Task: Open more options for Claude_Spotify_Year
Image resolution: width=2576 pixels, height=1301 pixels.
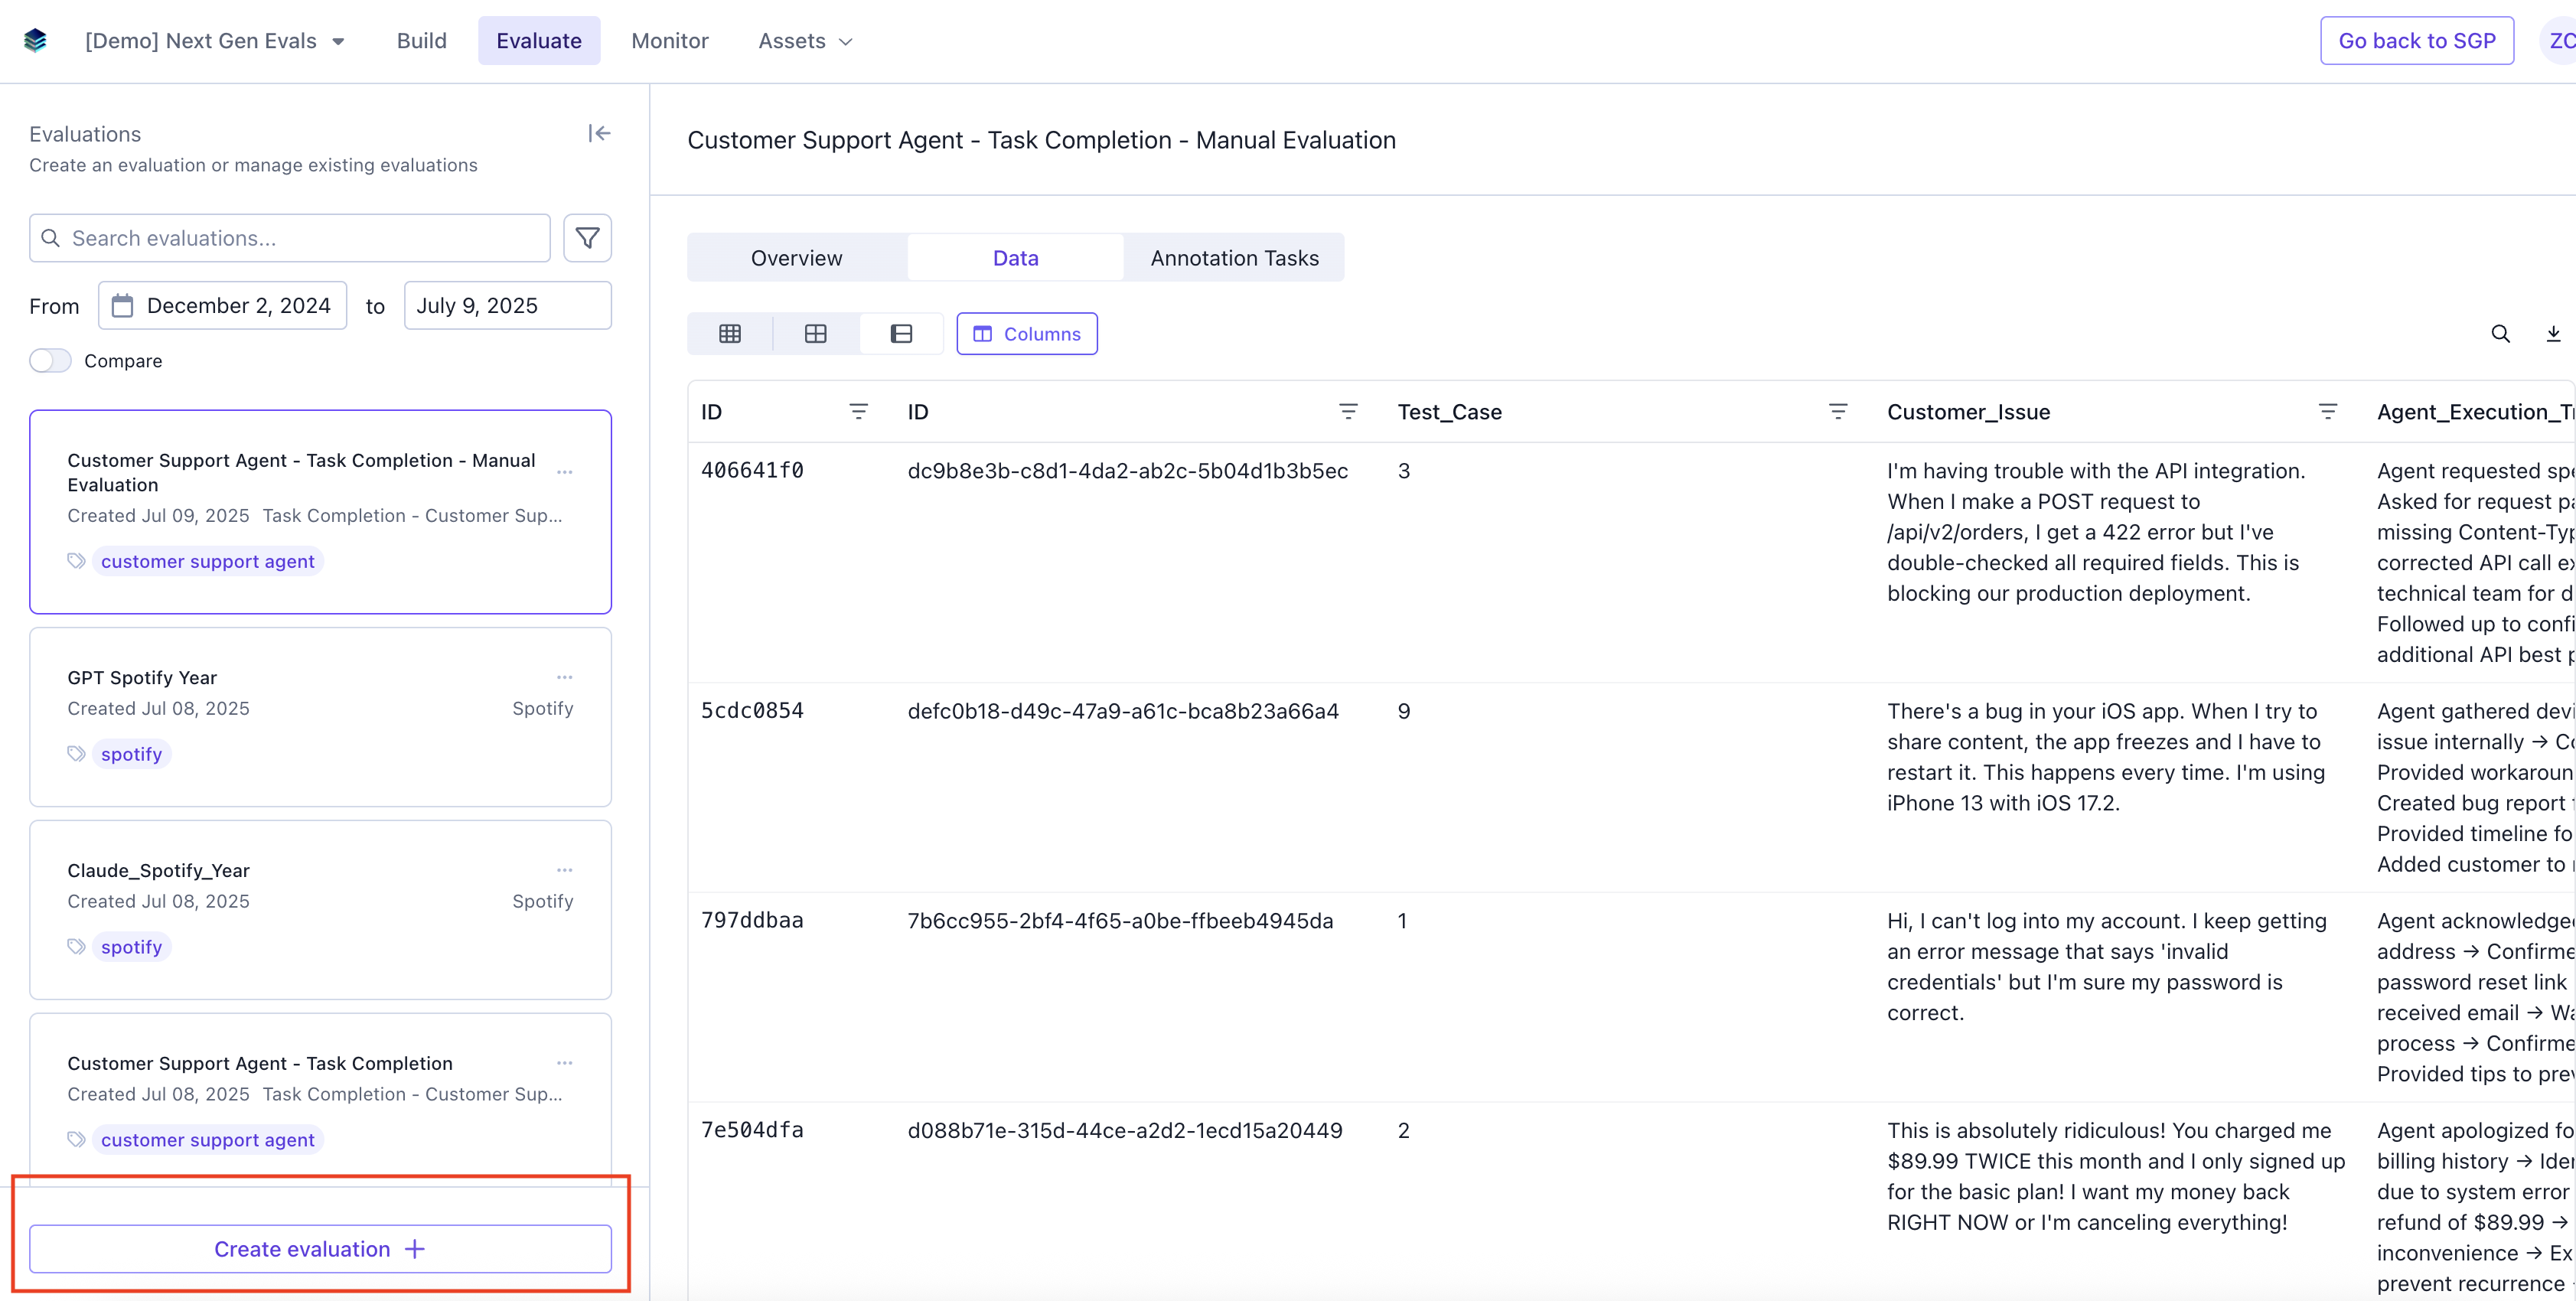Action: [x=565, y=870]
